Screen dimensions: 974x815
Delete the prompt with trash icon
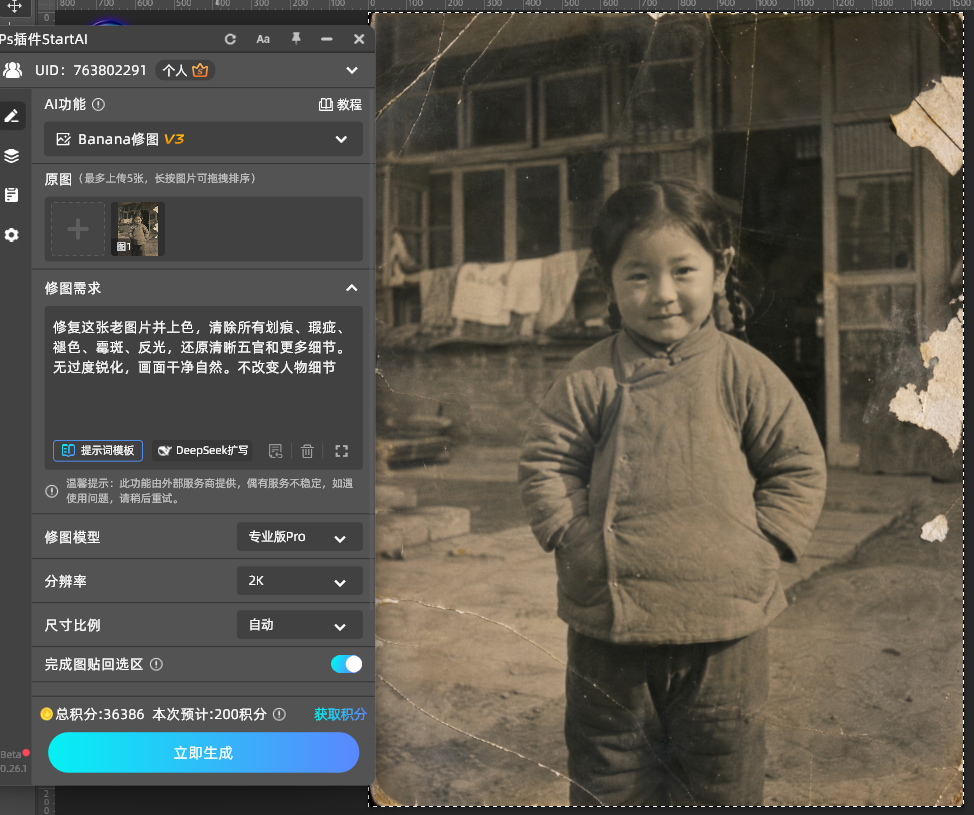(307, 451)
